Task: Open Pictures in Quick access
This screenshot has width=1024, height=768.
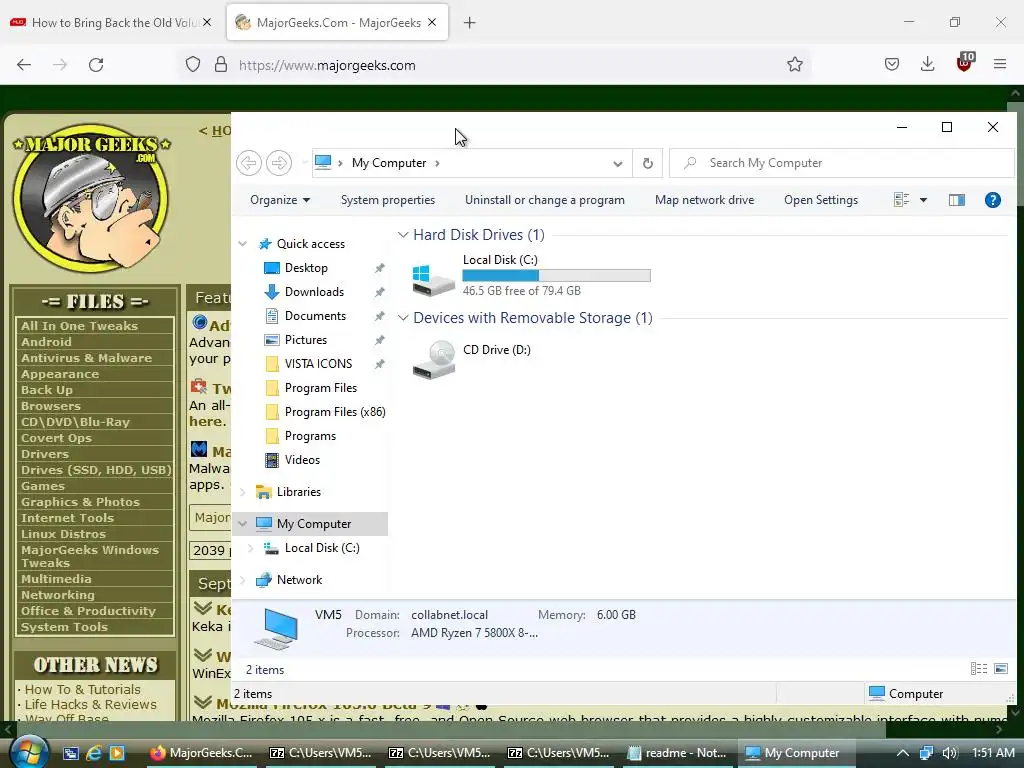Action: [306, 340]
